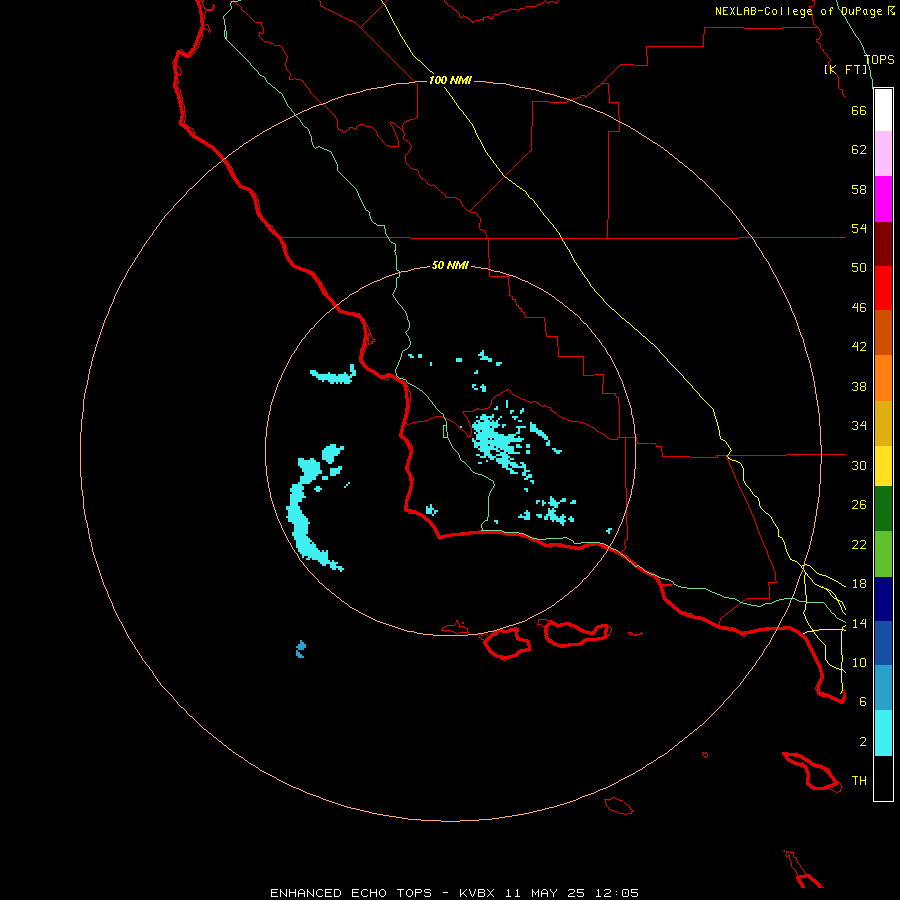Click the black TH threshold legend swatch
This screenshot has width=900, height=900.
(883, 778)
